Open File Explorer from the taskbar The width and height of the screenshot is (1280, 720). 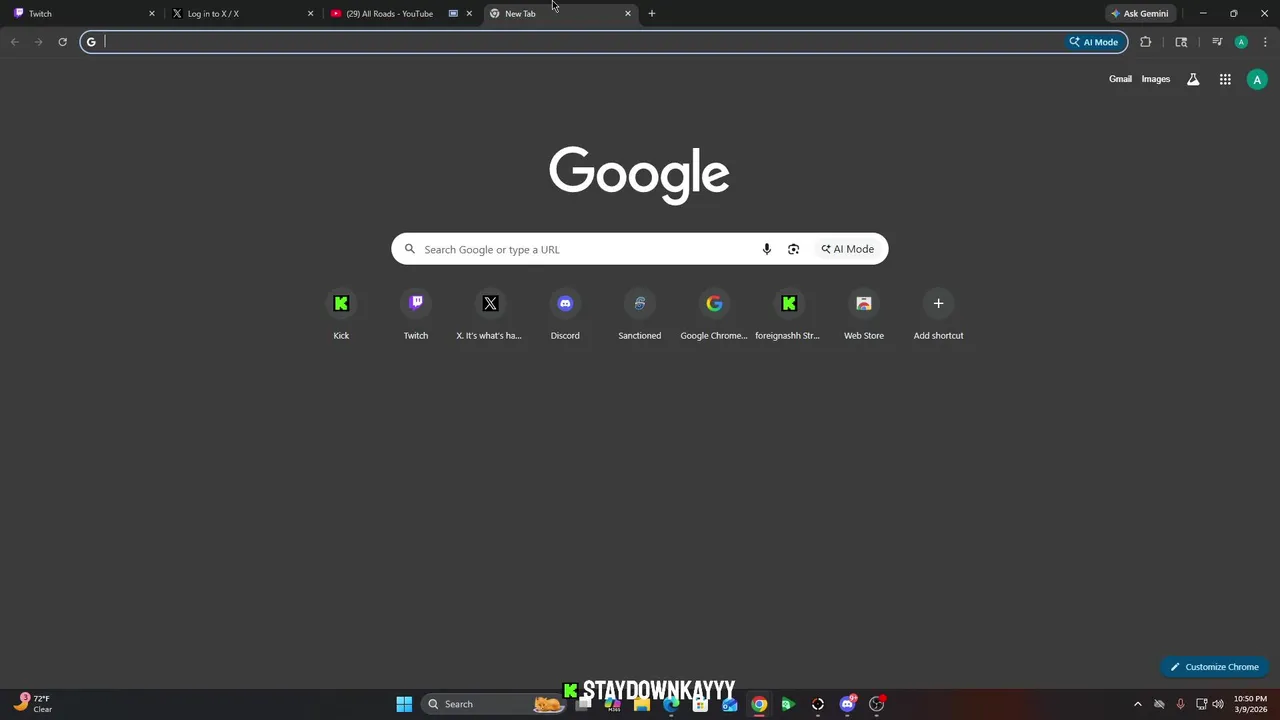[x=642, y=704]
